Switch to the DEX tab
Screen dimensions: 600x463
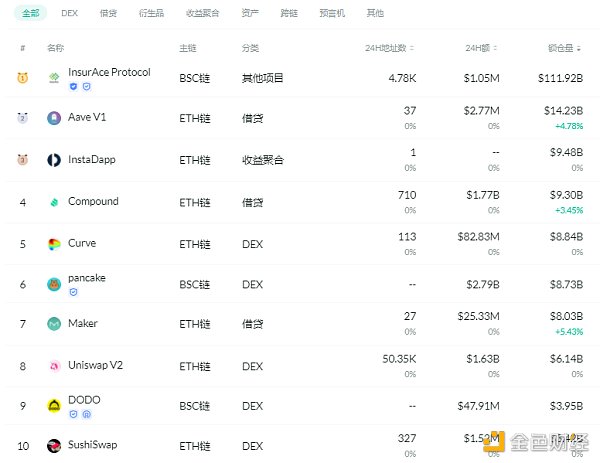[69, 13]
